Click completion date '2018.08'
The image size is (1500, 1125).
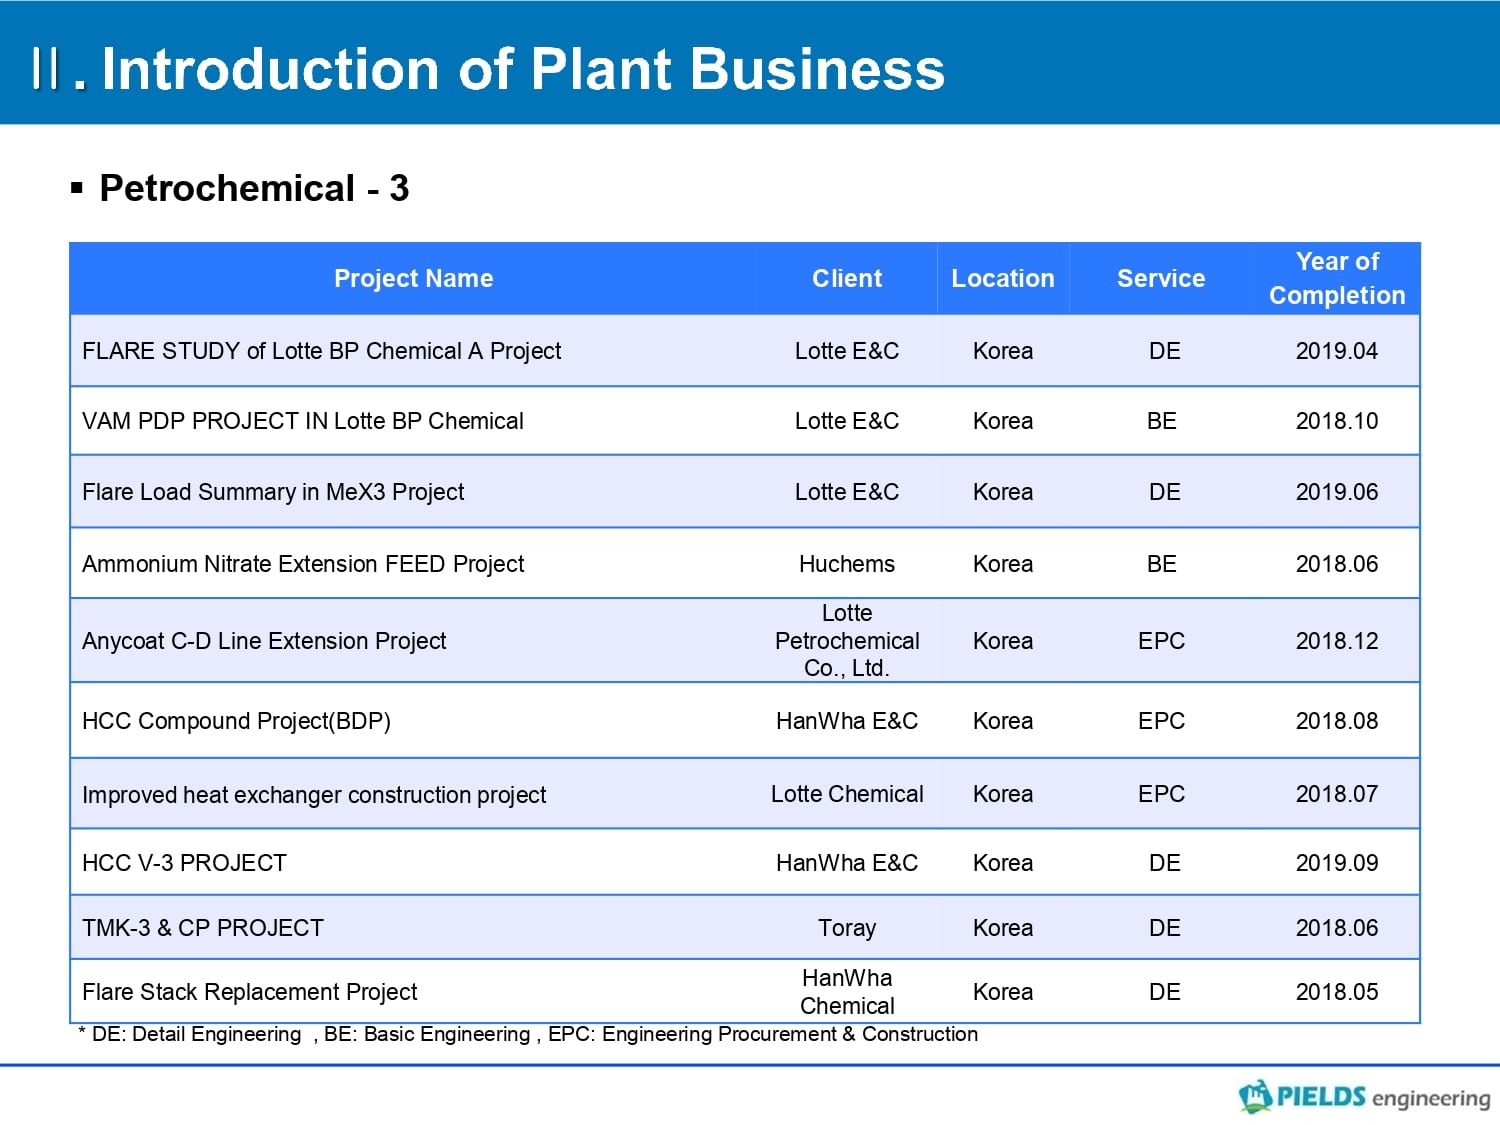1337,721
